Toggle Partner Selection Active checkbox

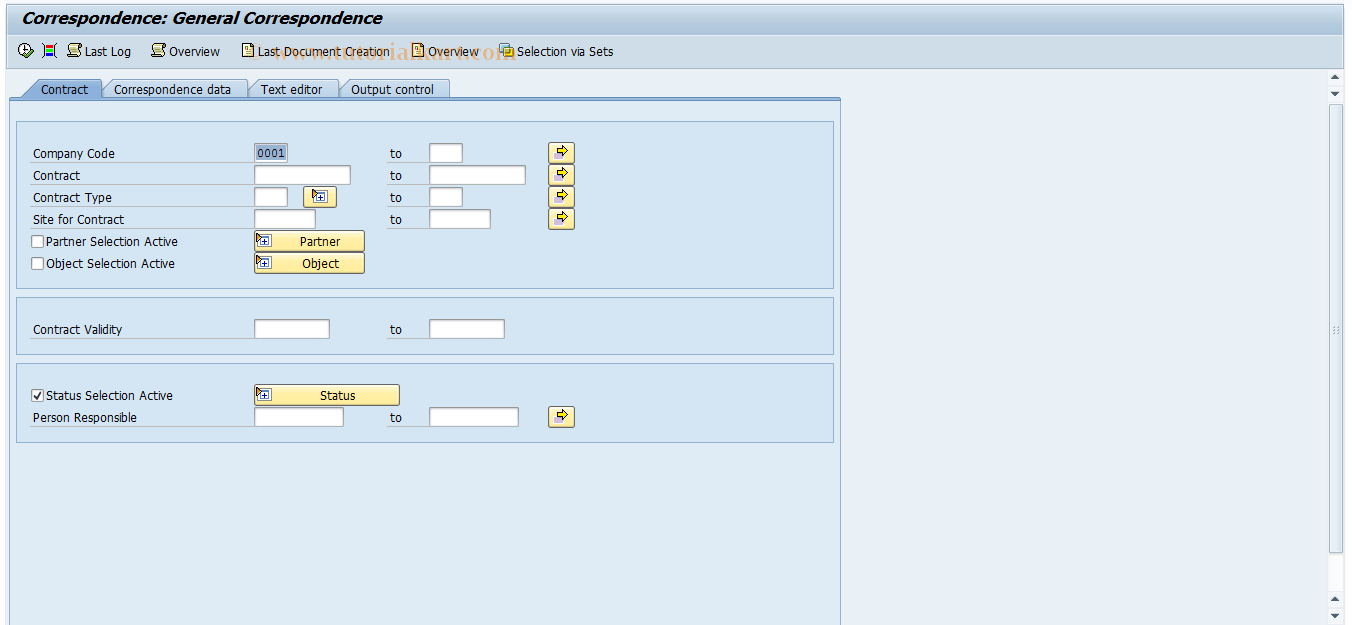coord(38,241)
